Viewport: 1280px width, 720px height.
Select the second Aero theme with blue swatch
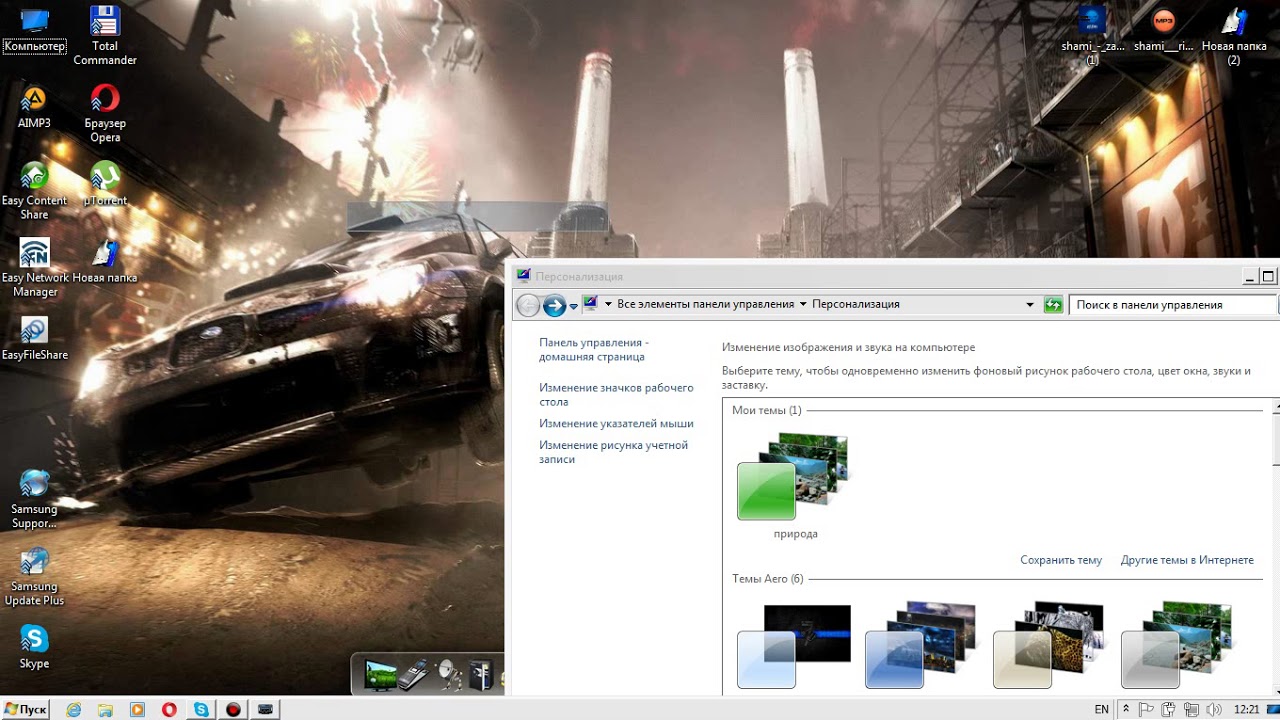[921, 646]
